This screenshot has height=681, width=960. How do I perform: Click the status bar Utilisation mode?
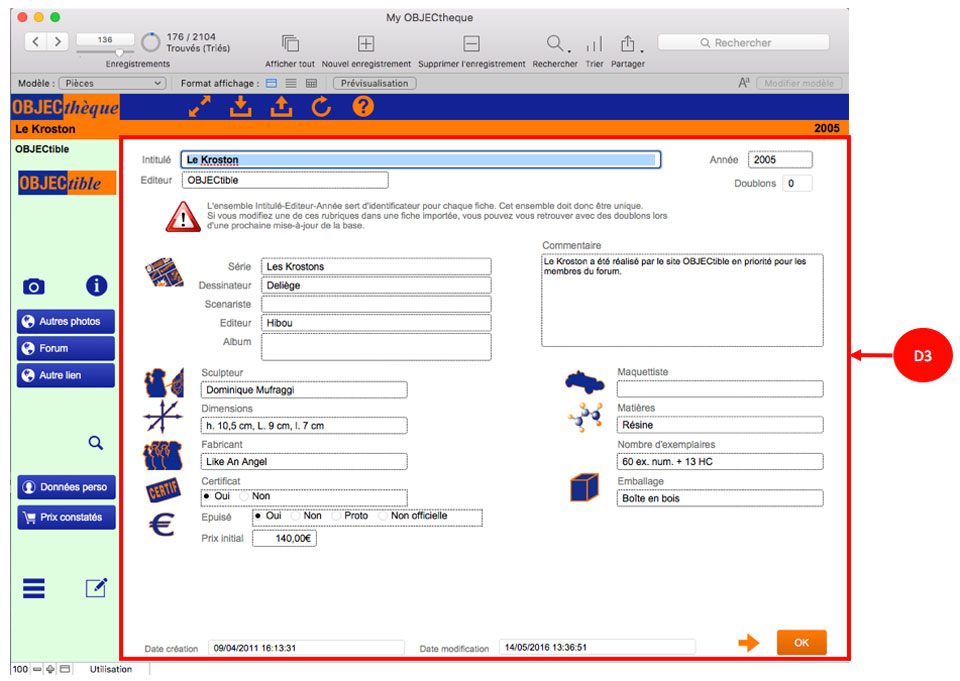click(x=110, y=669)
